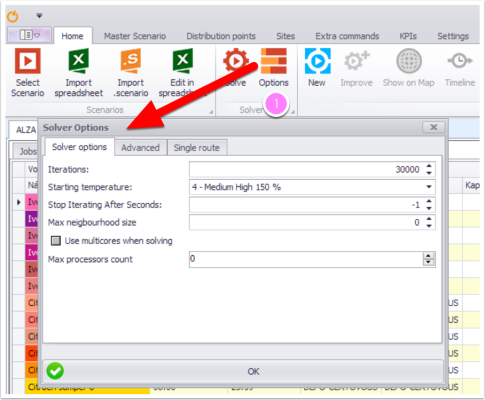485x400 pixels.
Task: Click the Improve gear icon
Action: click(x=356, y=61)
